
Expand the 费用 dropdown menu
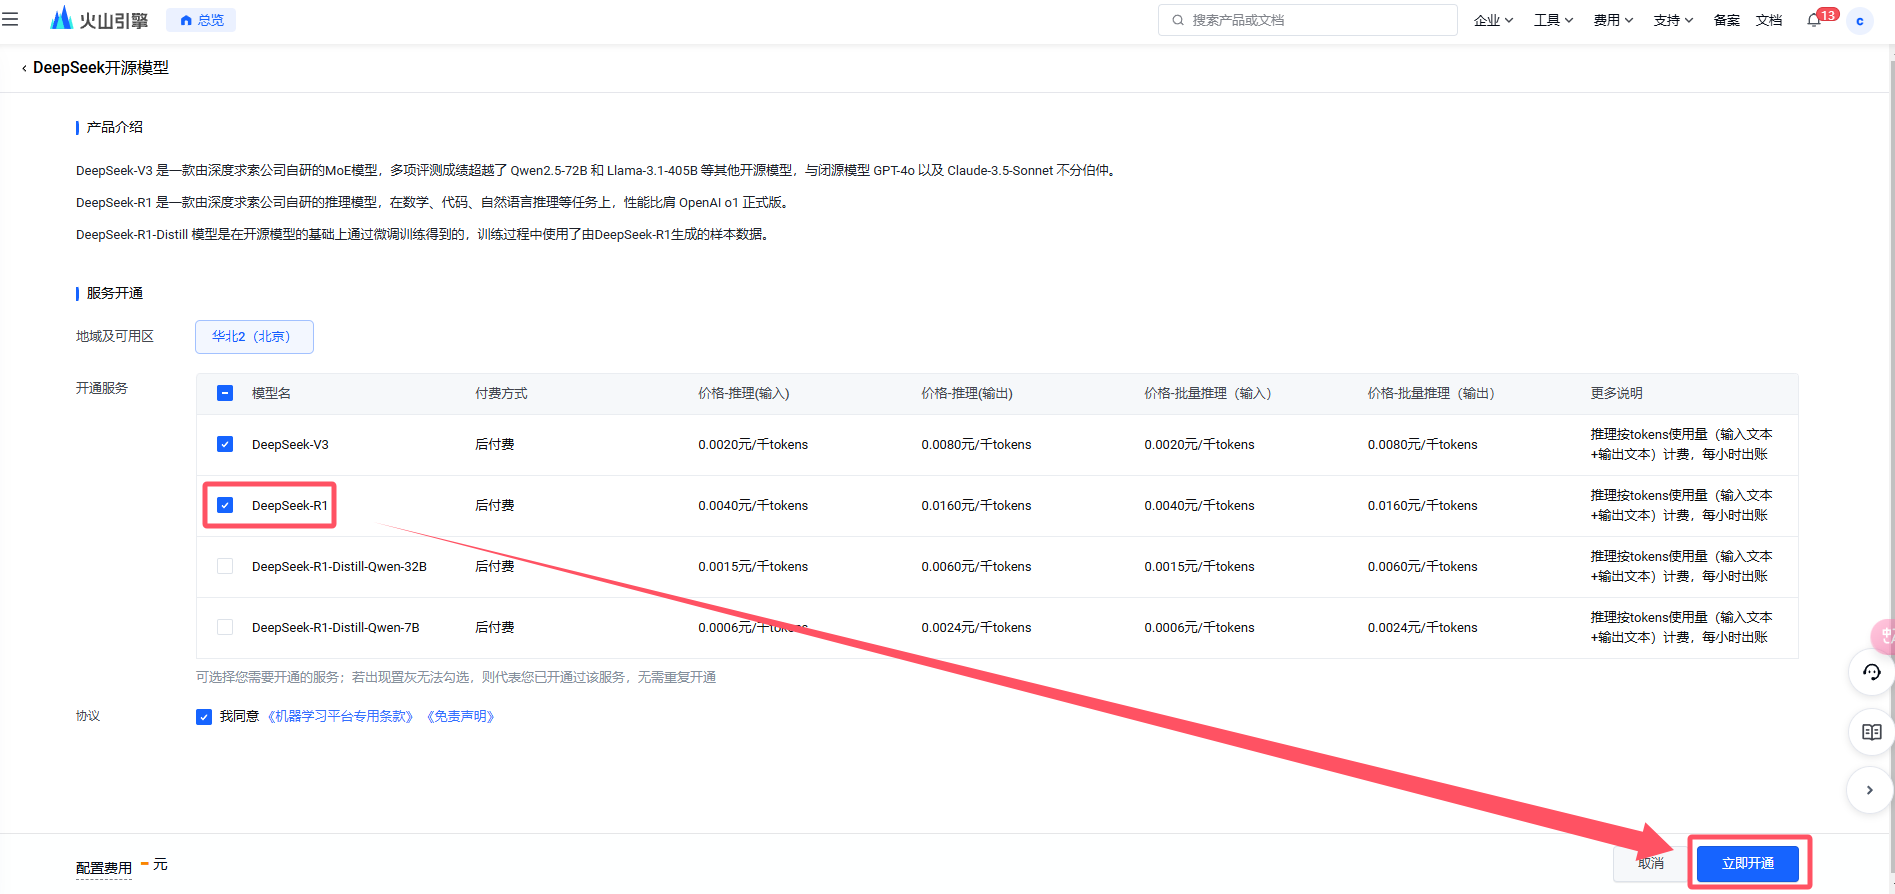click(x=1613, y=20)
